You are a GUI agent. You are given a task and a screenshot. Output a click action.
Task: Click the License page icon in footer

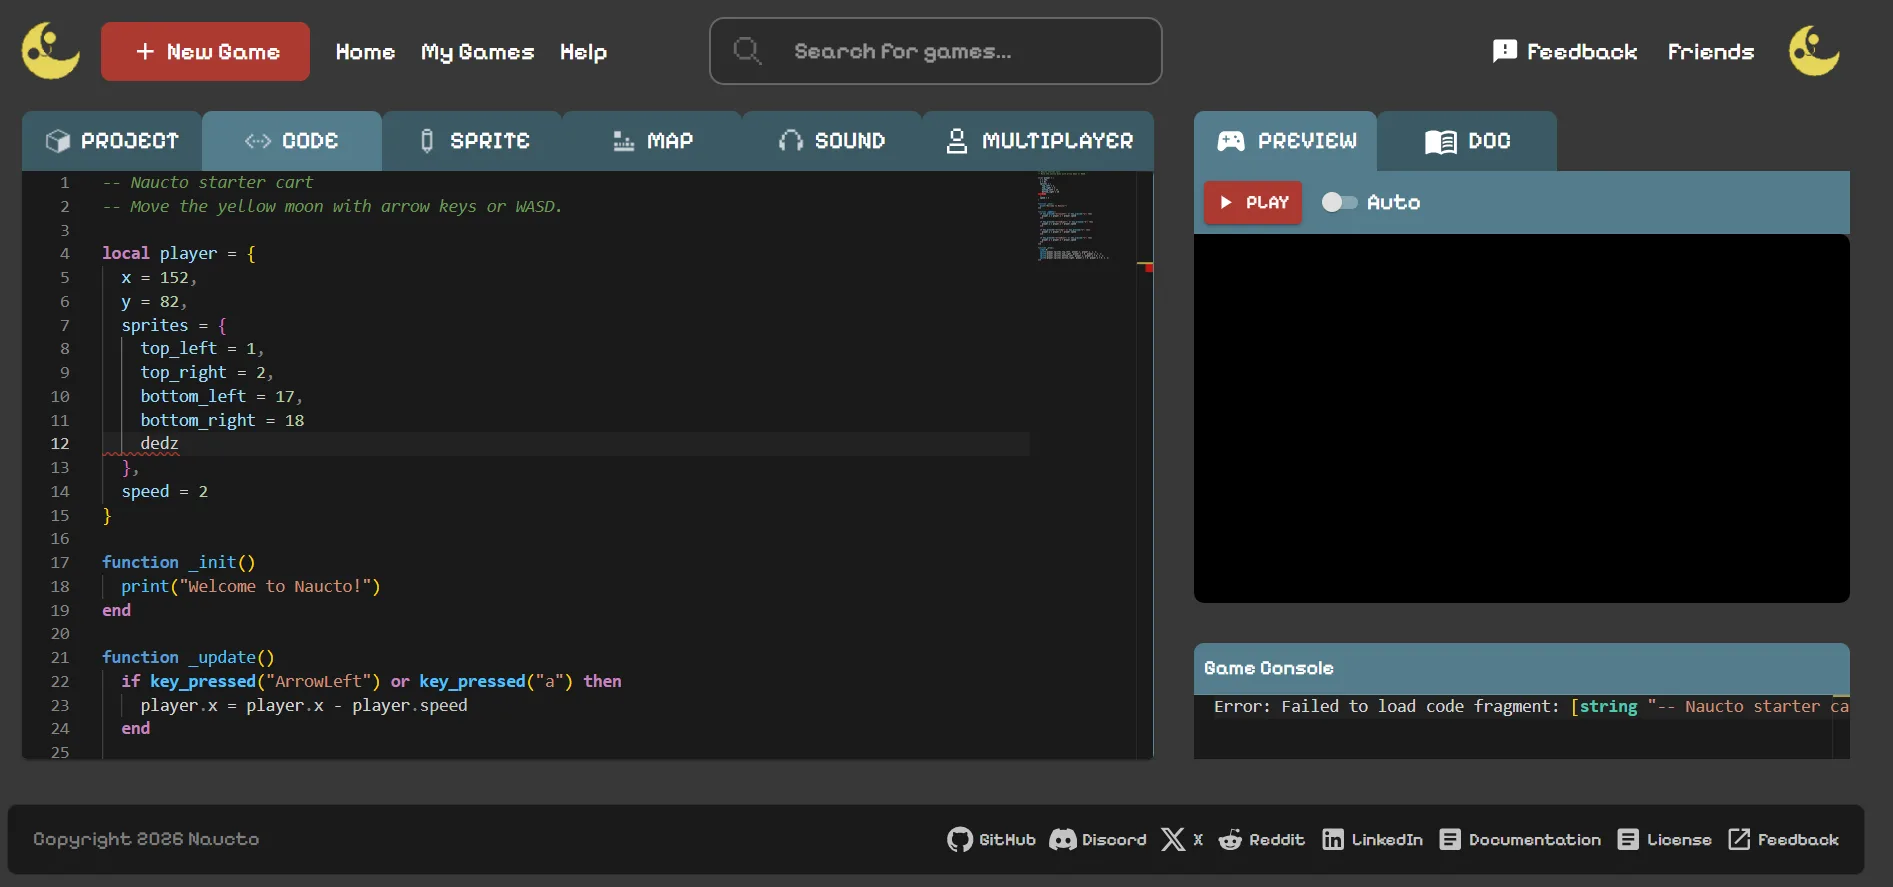1628,839
